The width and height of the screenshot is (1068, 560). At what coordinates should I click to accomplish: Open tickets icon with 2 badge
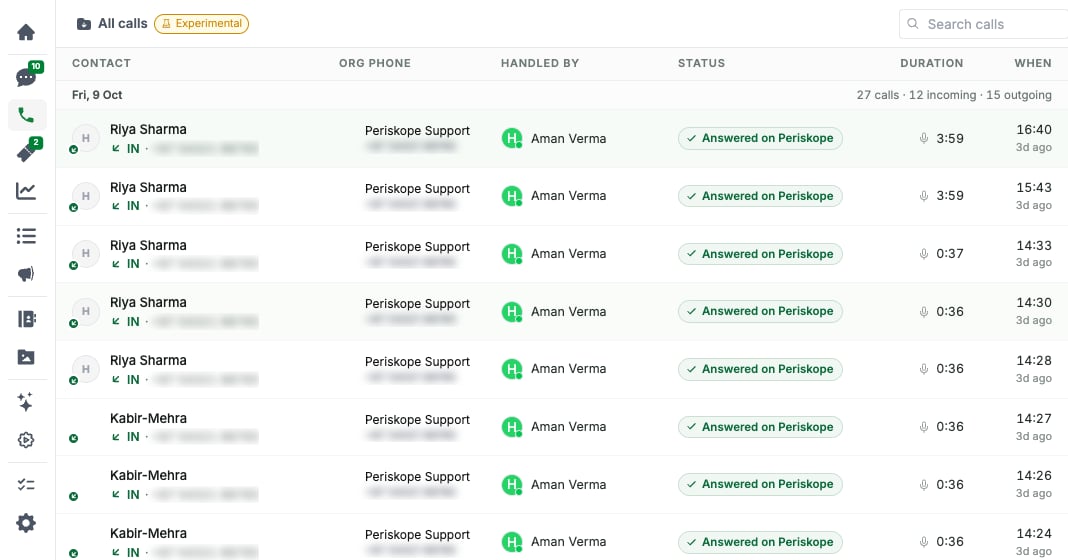27,151
